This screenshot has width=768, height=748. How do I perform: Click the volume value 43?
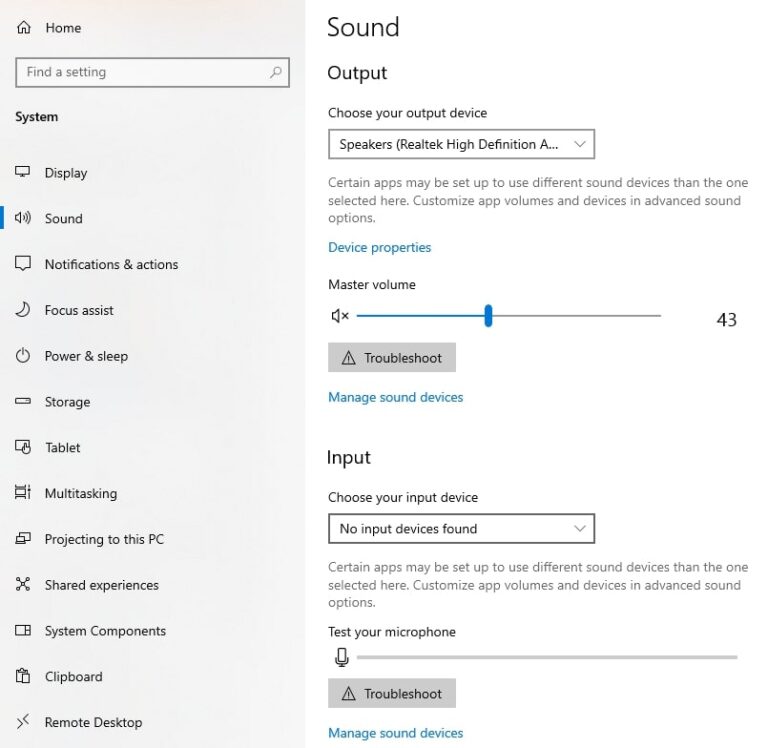[726, 320]
